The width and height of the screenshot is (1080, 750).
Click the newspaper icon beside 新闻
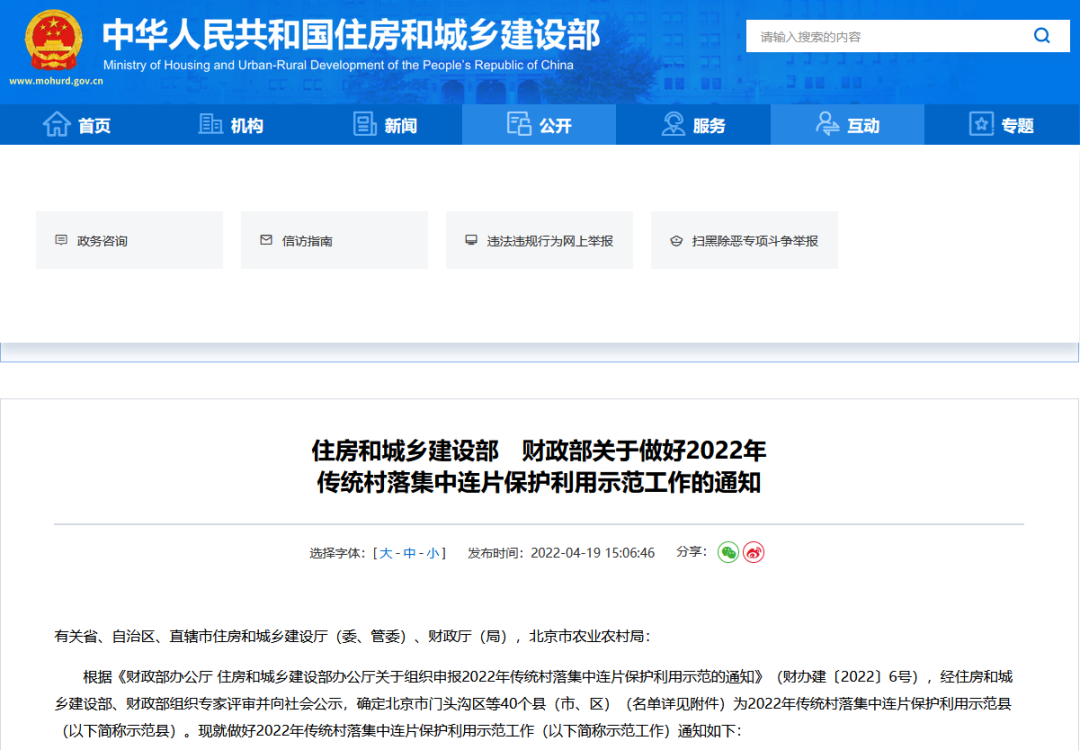pos(365,125)
